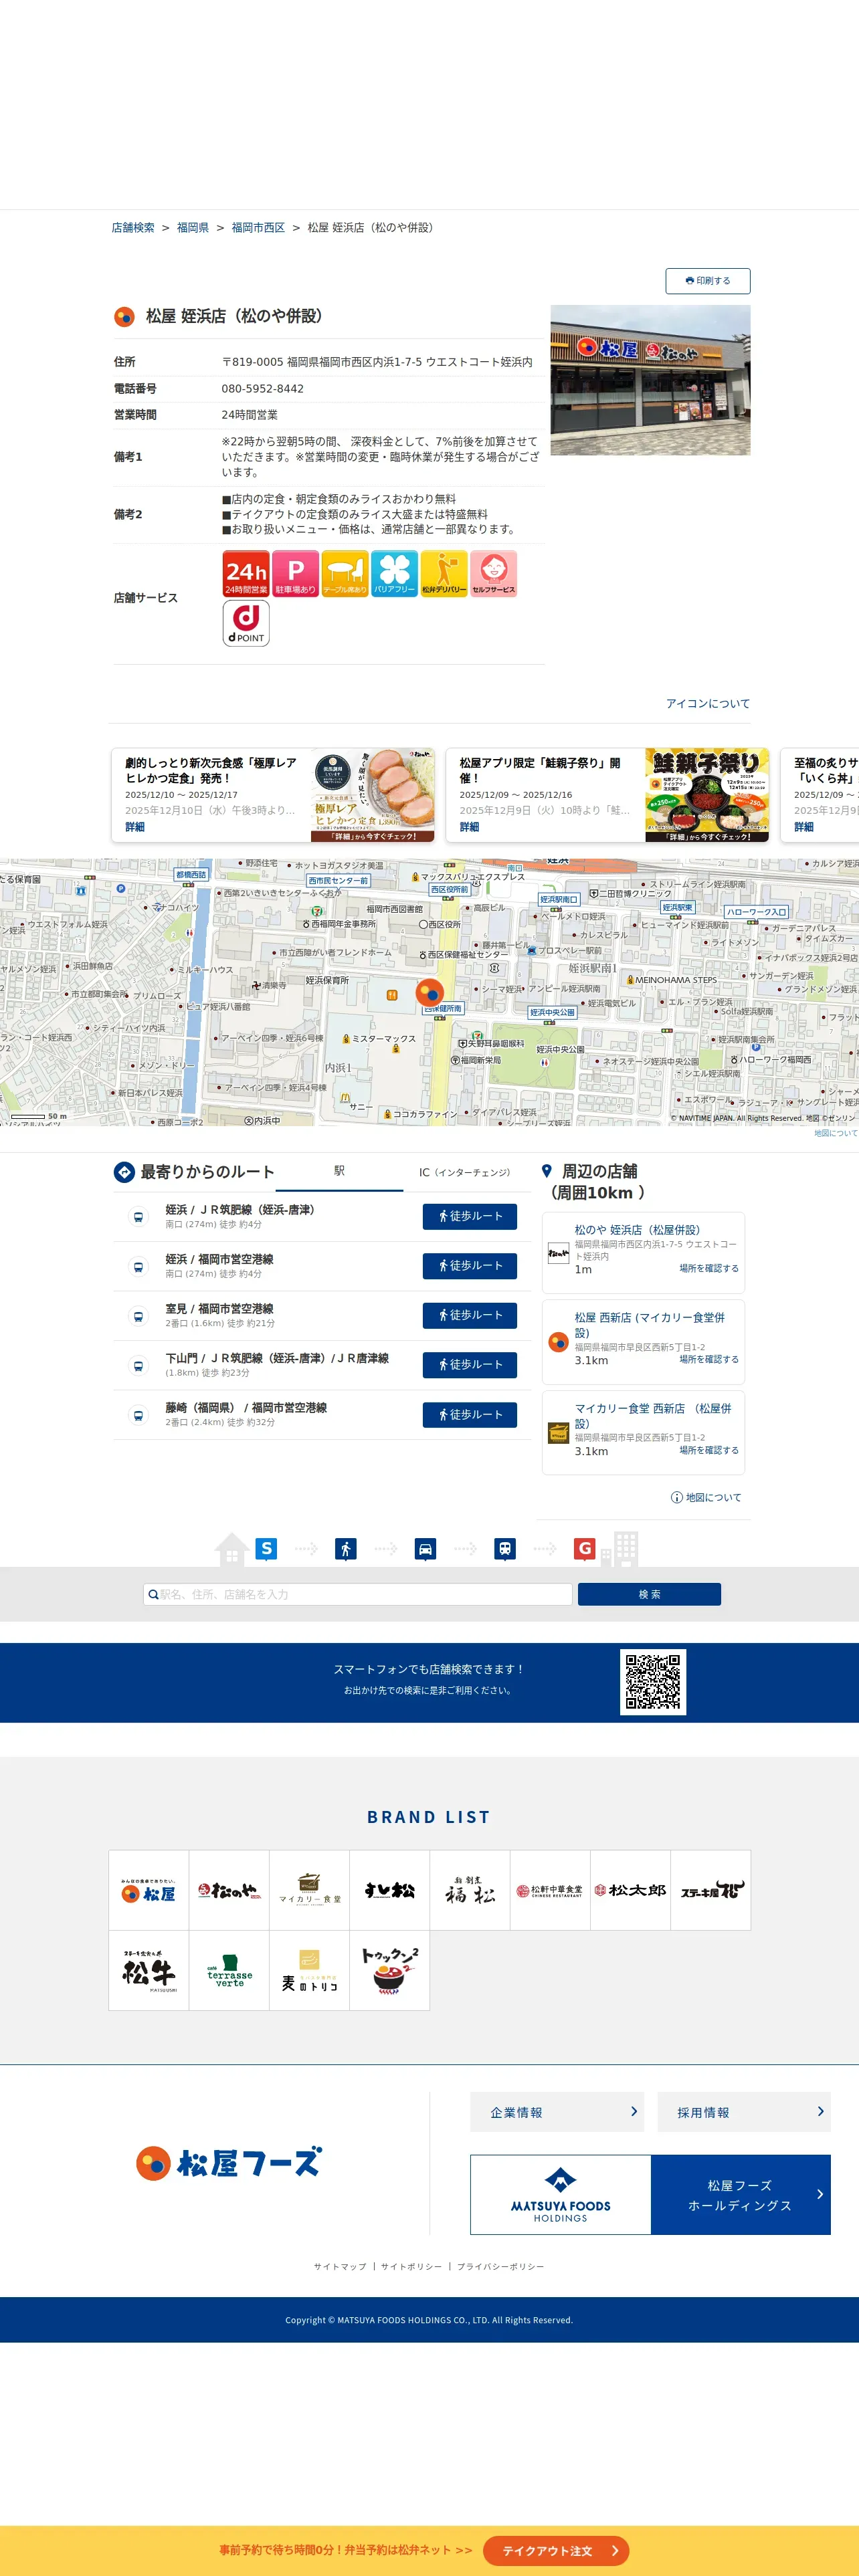Click 場所を確認する for 松屋 西新店
Viewport: 859px width, 2576px height.
click(x=709, y=1359)
